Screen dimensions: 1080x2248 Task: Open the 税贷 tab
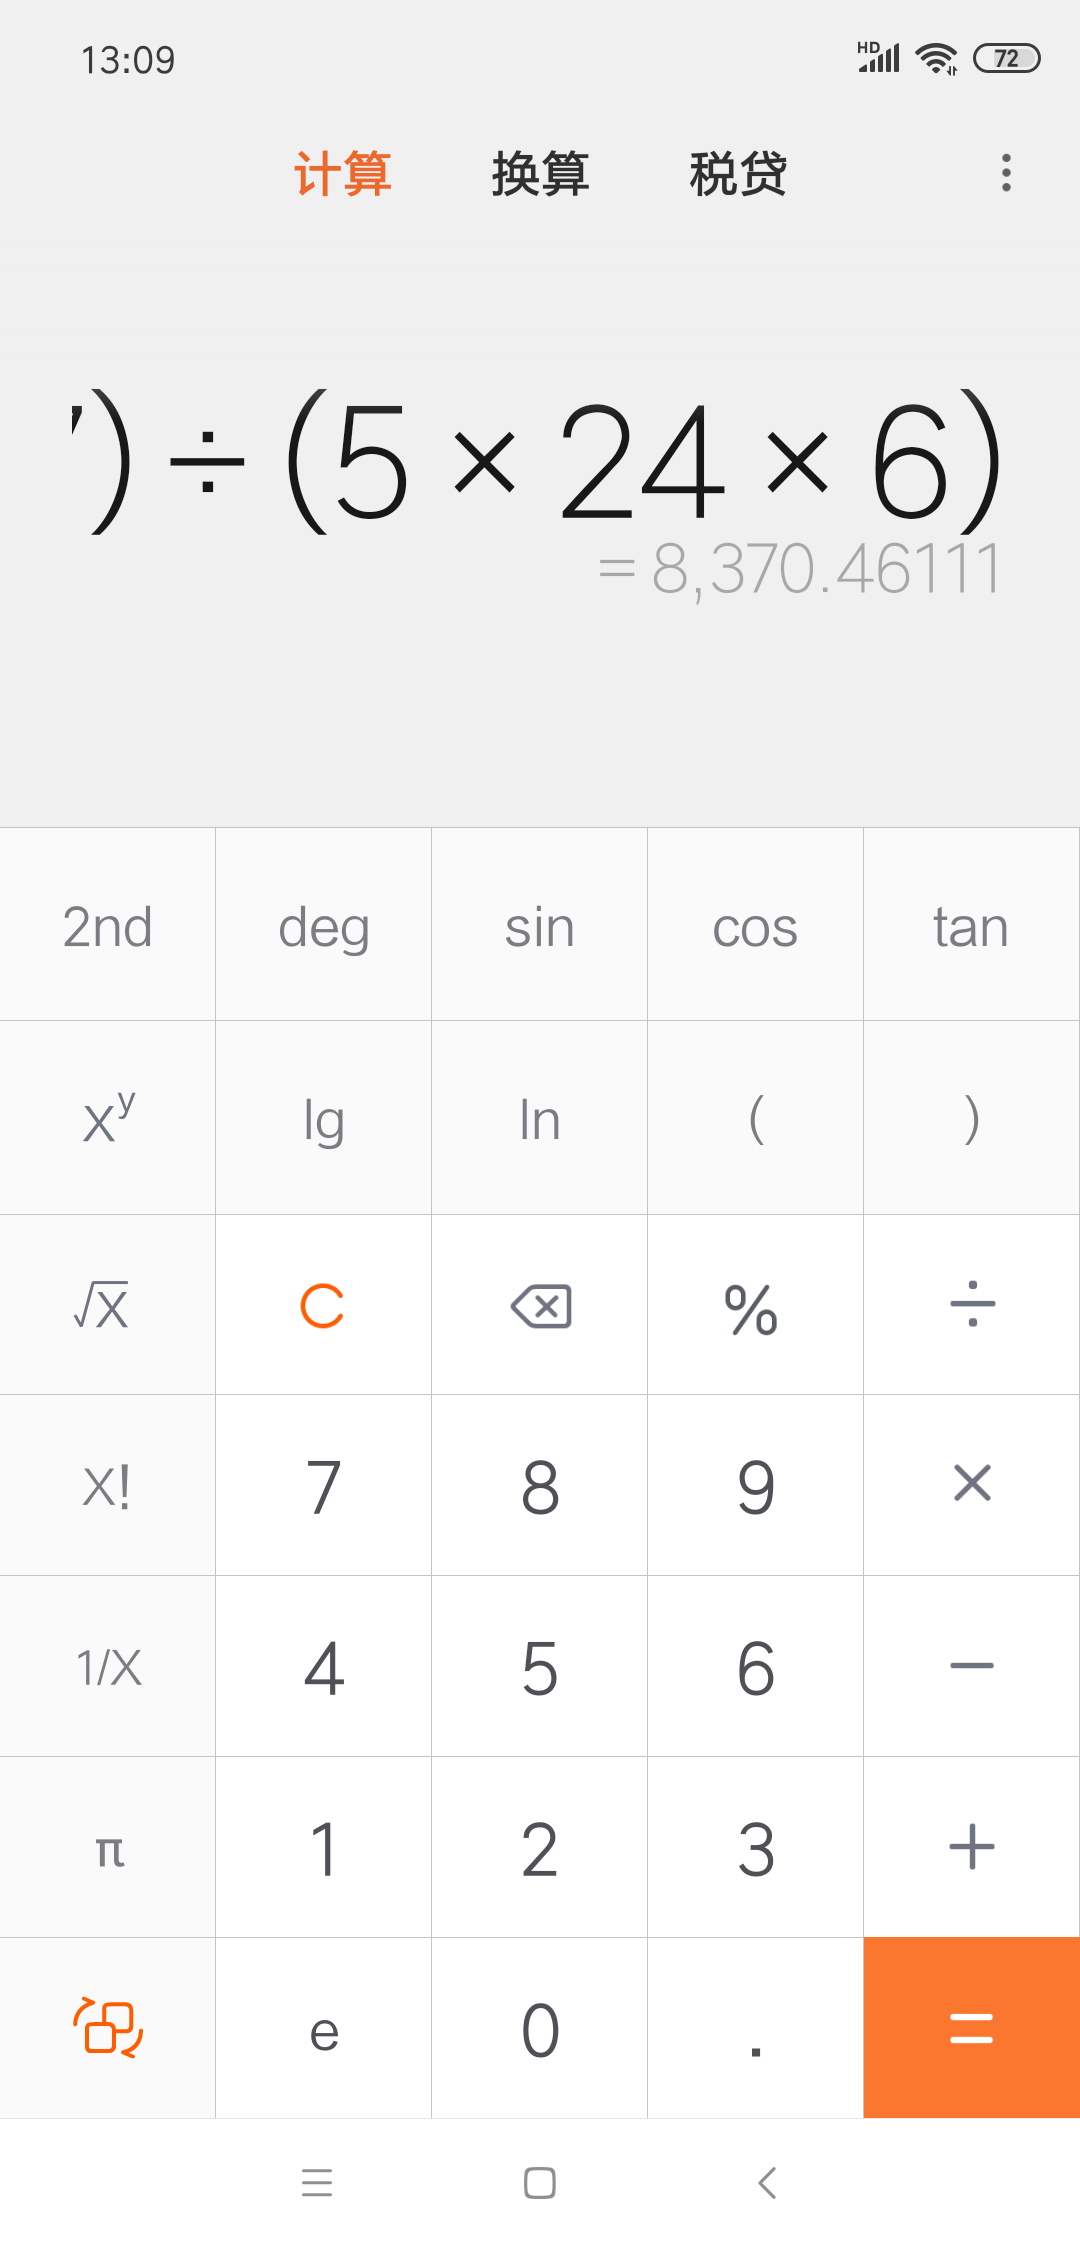click(738, 174)
